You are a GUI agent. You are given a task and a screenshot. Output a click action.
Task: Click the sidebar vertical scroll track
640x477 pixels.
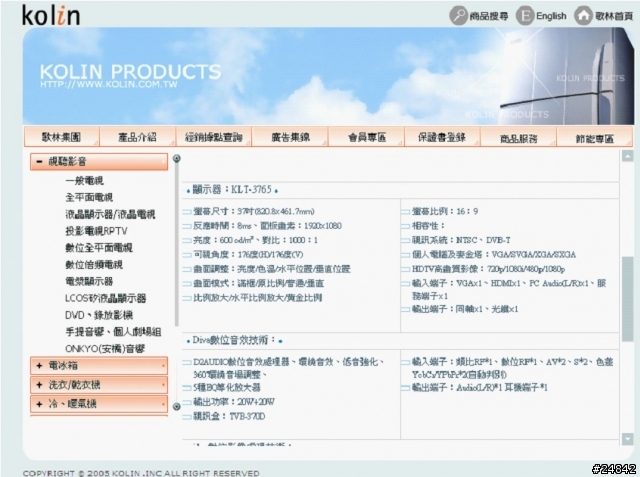(177, 245)
